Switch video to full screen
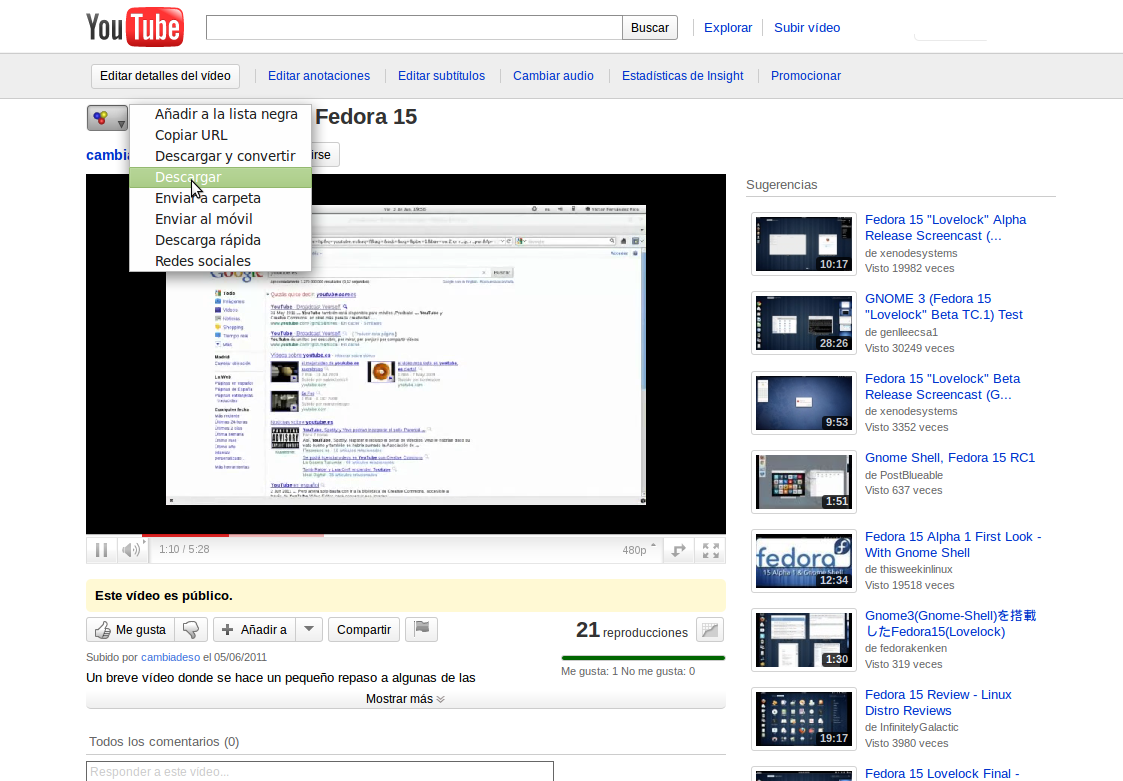Screen dimensions: 1123x781 click(710, 550)
